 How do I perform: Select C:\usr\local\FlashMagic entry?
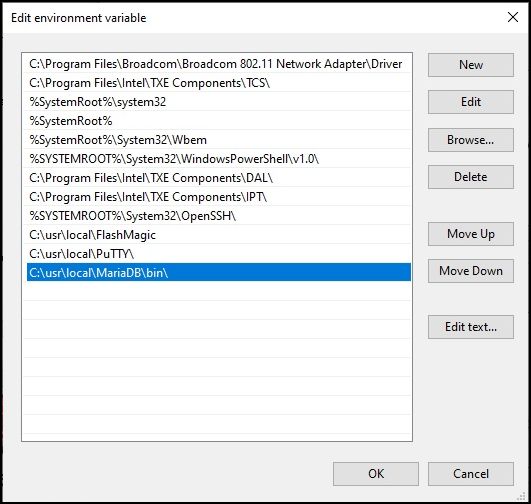click(219, 235)
